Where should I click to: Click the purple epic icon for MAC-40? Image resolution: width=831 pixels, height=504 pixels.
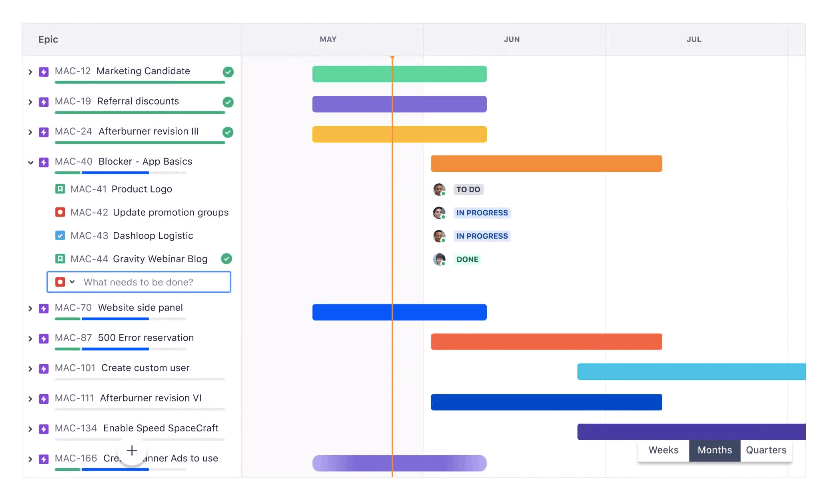pos(44,162)
